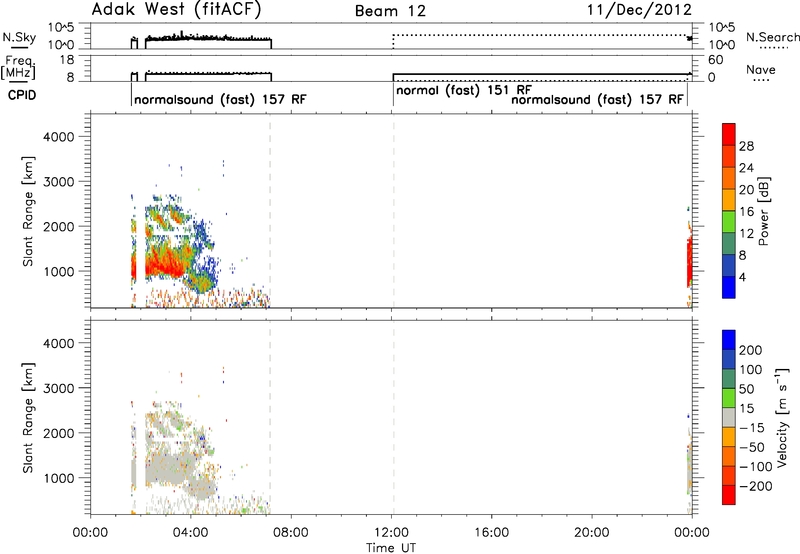Screen dimensions: 800x554
Task: Click the '3000' tick in the velocity panel
Action: 59,388
